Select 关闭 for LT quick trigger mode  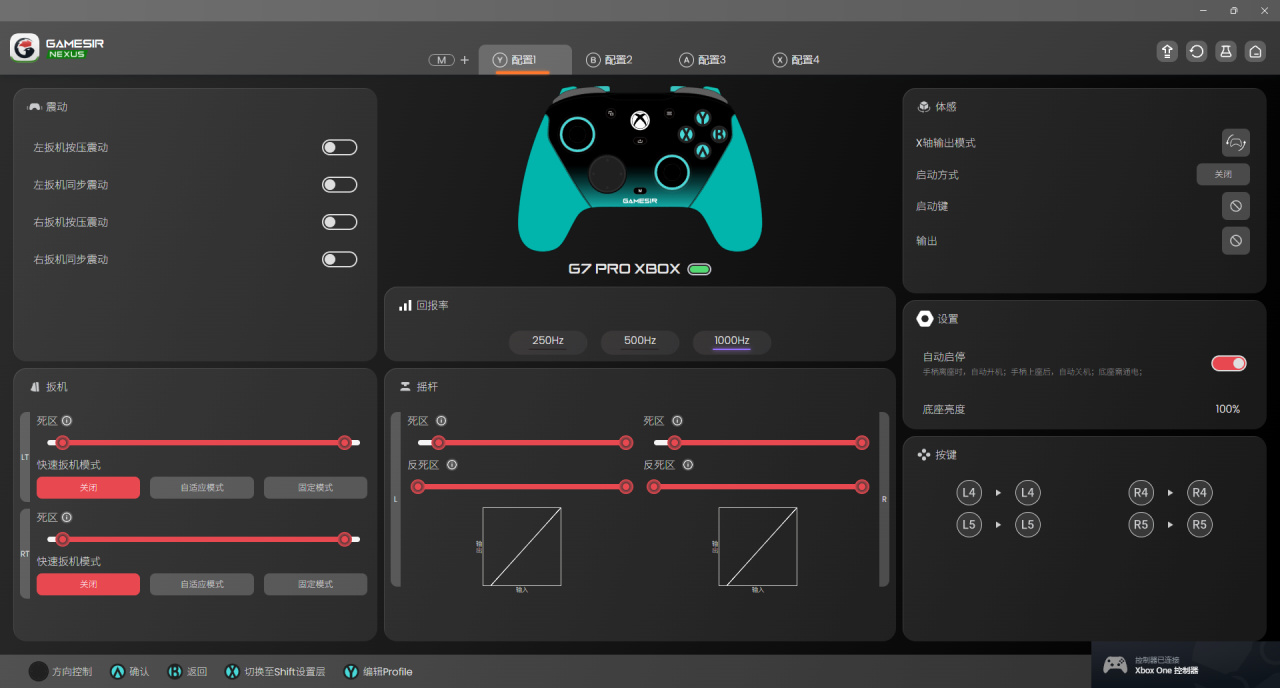pos(88,488)
